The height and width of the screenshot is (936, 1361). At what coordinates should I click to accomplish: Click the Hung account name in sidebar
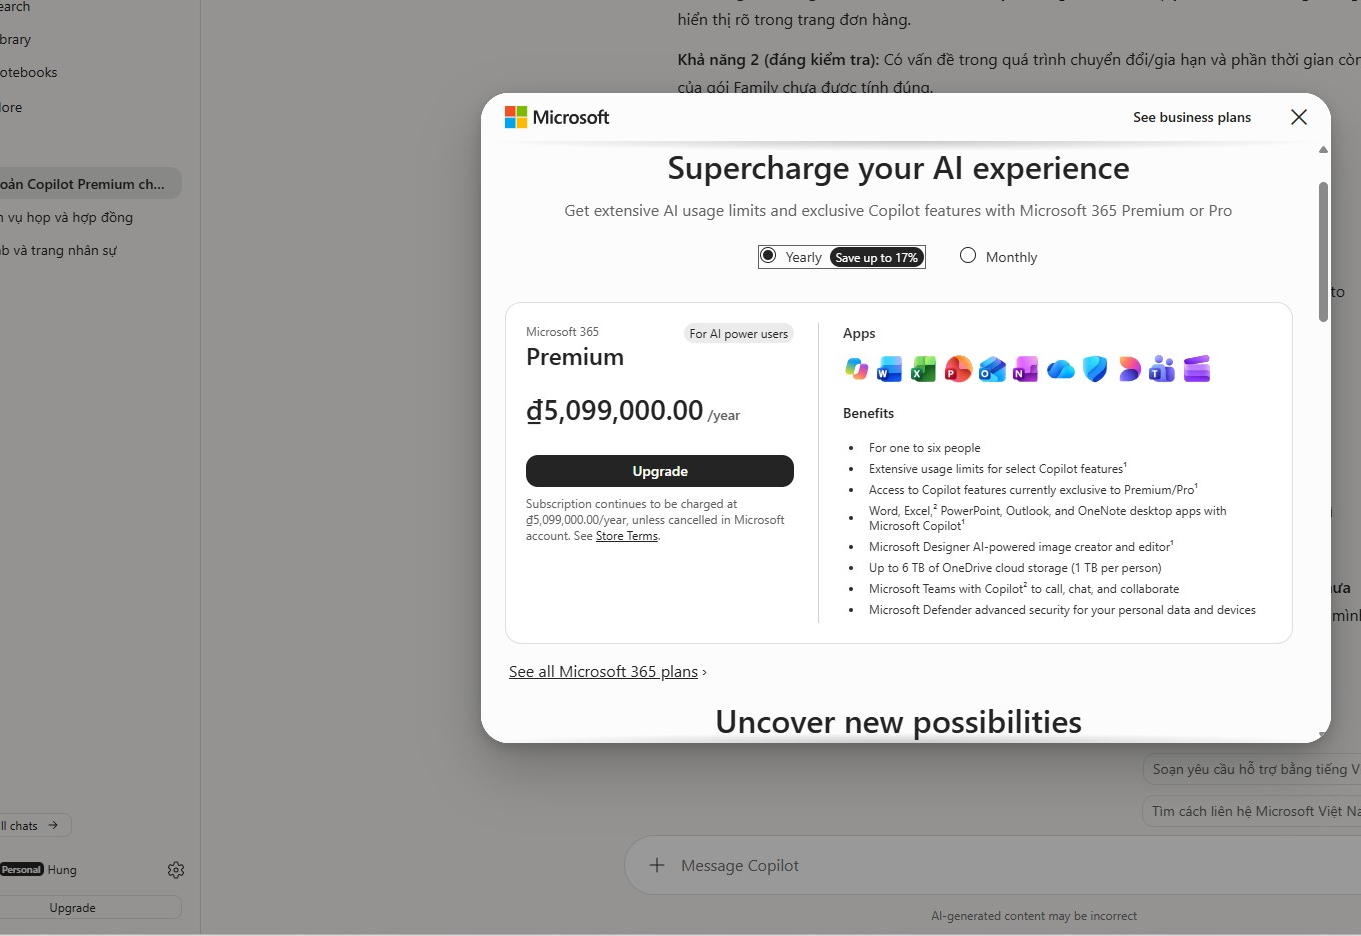pyautogui.click(x=62, y=870)
